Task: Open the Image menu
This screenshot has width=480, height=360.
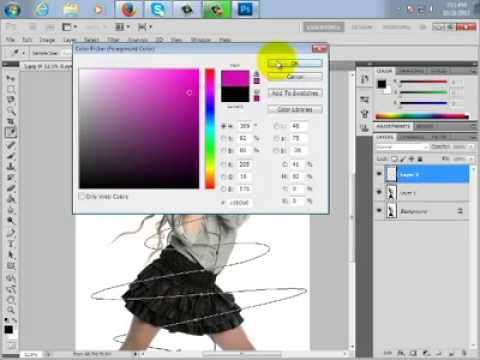Action: click(47, 40)
